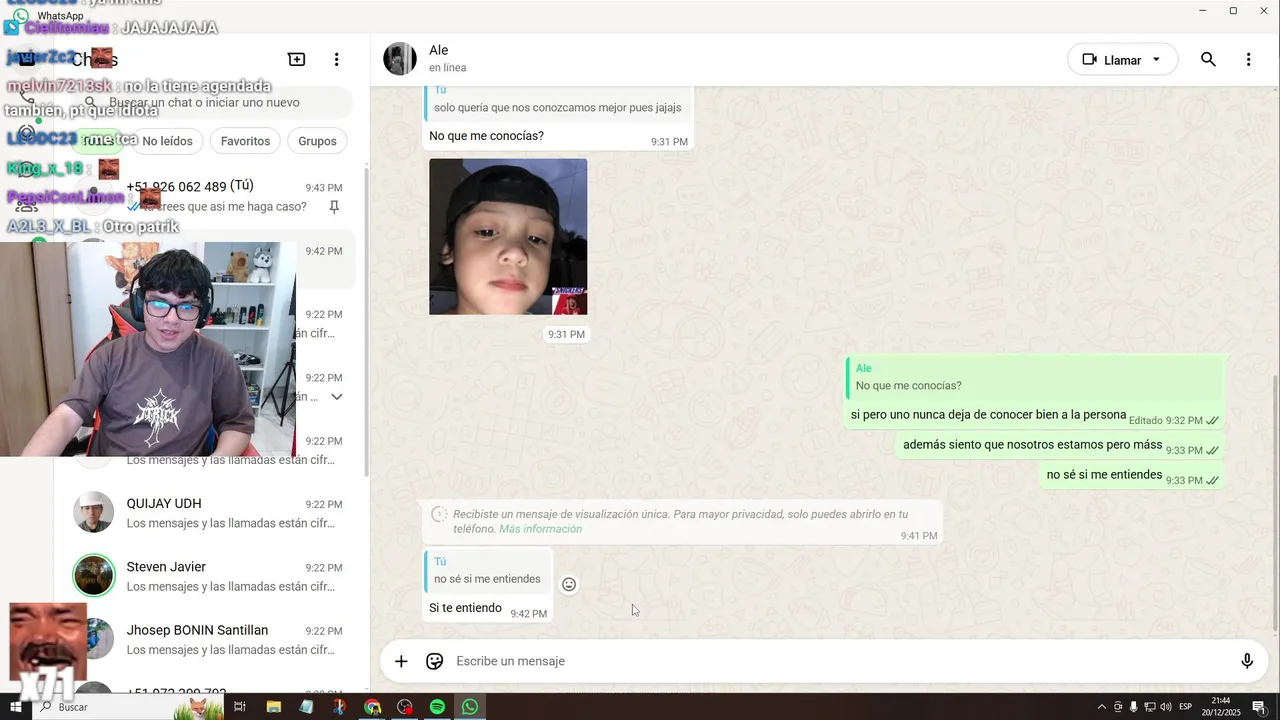The width and height of the screenshot is (1280, 720).
Task: Open Ale contact info by name
Action: [x=438, y=50]
